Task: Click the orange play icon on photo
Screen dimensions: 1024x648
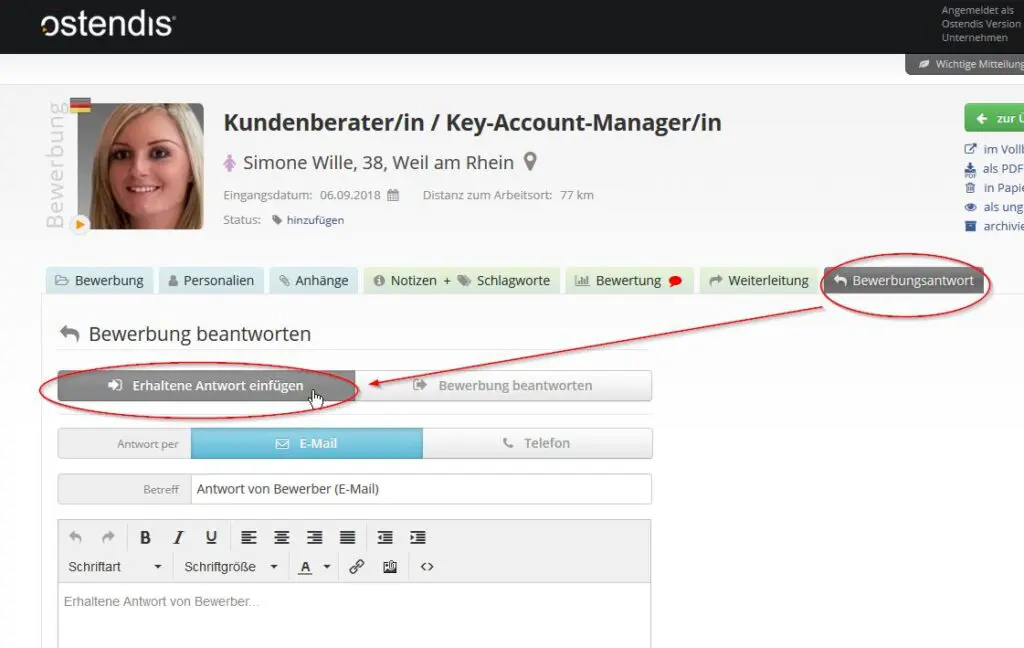Action: tap(80, 224)
